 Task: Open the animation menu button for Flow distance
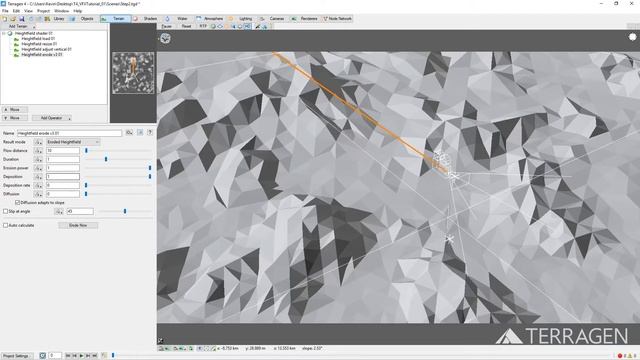[x=38, y=151]
